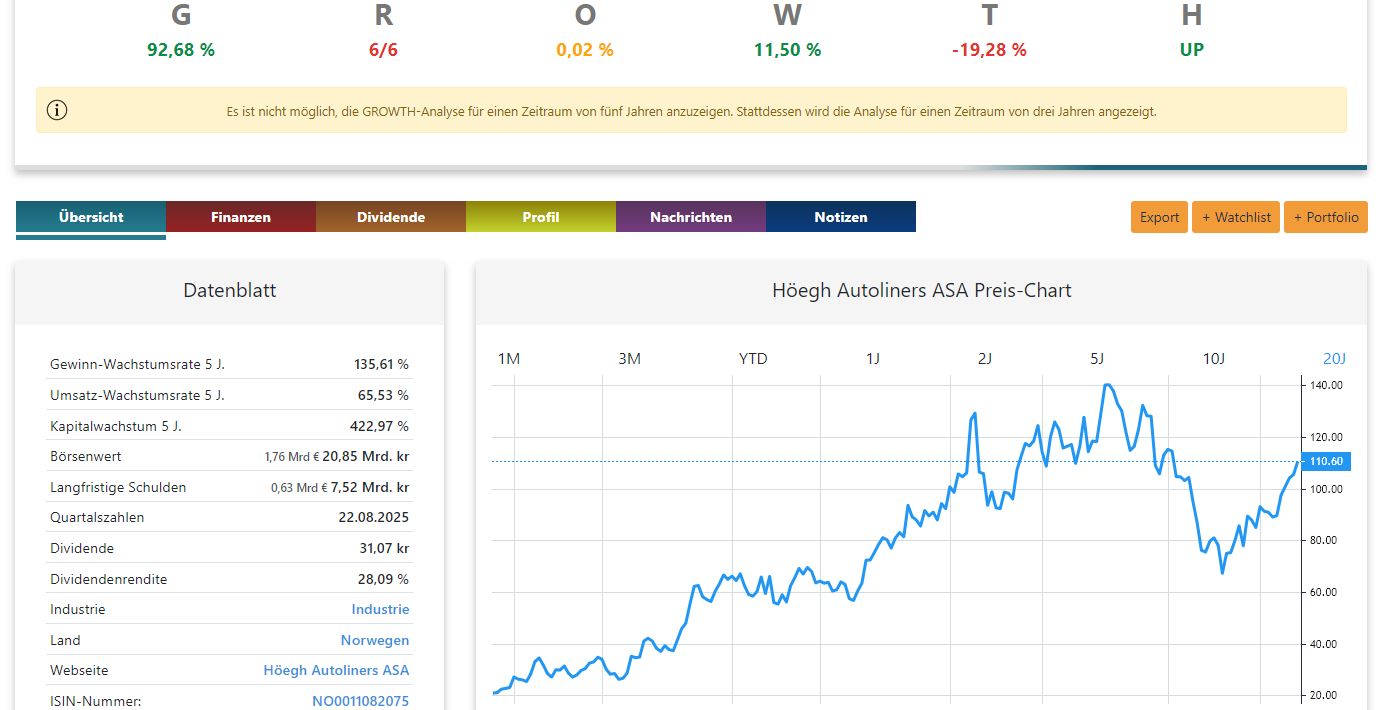Select the Profil tab

coord(541,217)
